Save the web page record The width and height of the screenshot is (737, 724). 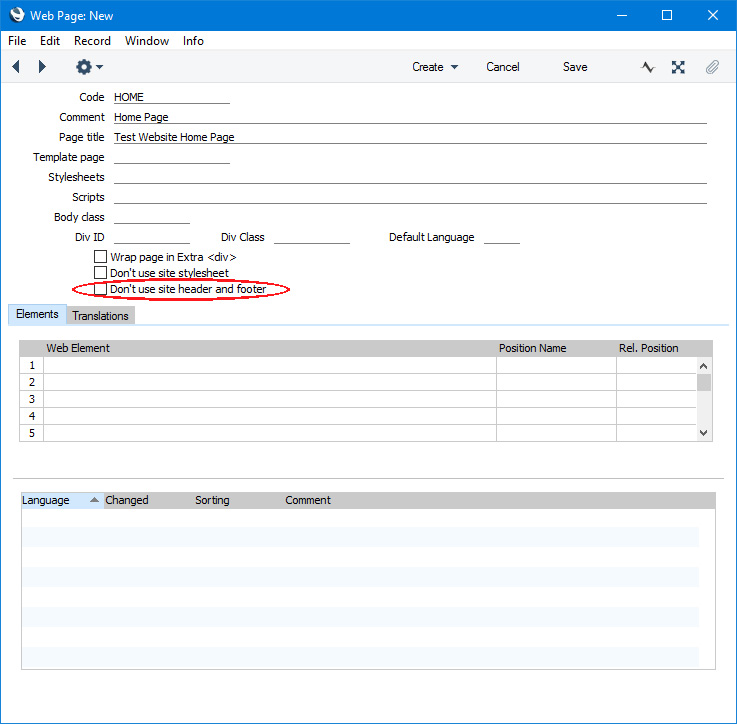[575, 67]
